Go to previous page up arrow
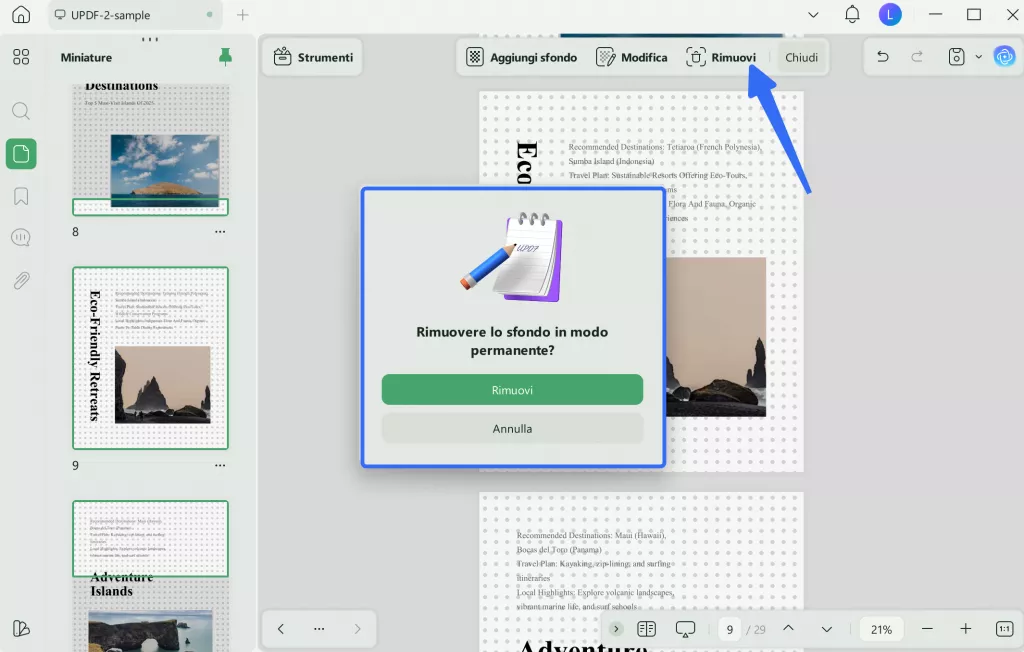 tap(788, 628)
